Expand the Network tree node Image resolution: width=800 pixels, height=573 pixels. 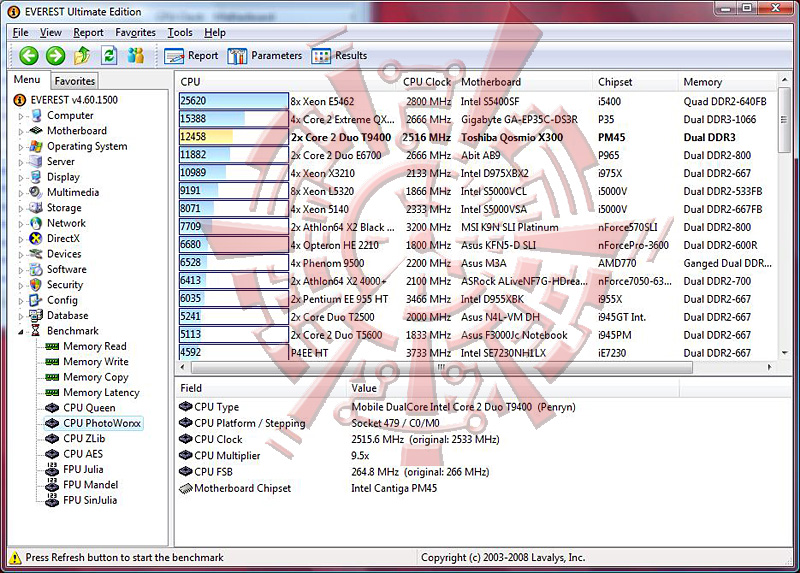(x=21, y=224)
